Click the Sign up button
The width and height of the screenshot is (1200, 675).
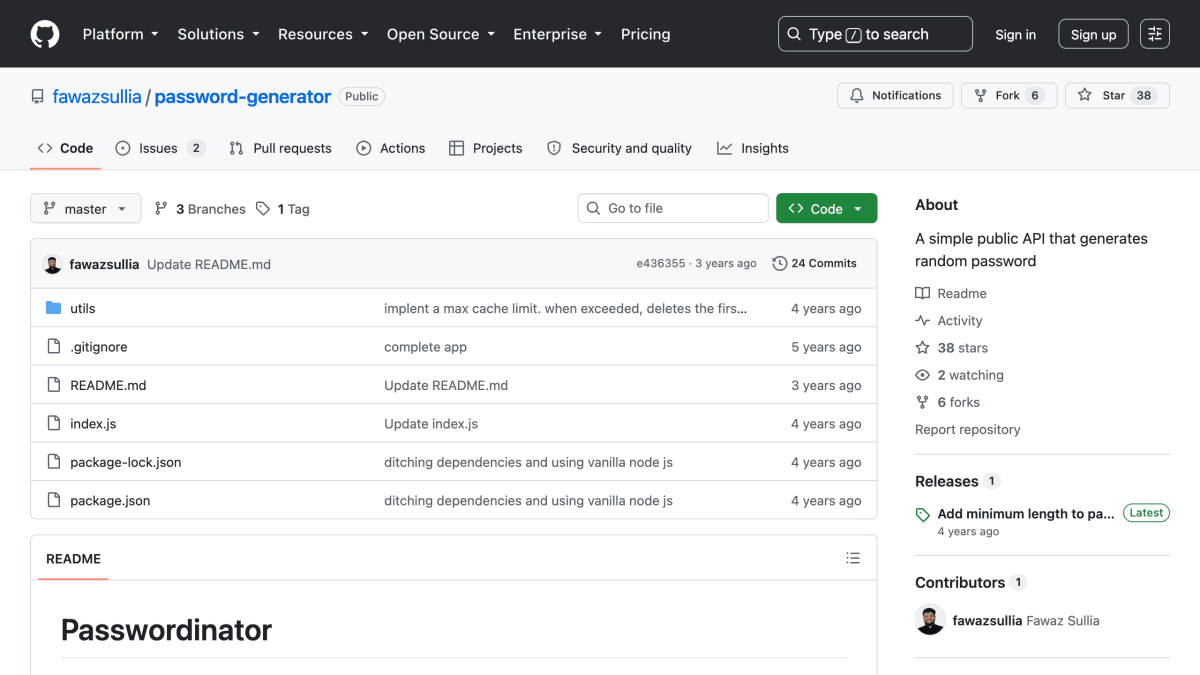click(1093, 34)
